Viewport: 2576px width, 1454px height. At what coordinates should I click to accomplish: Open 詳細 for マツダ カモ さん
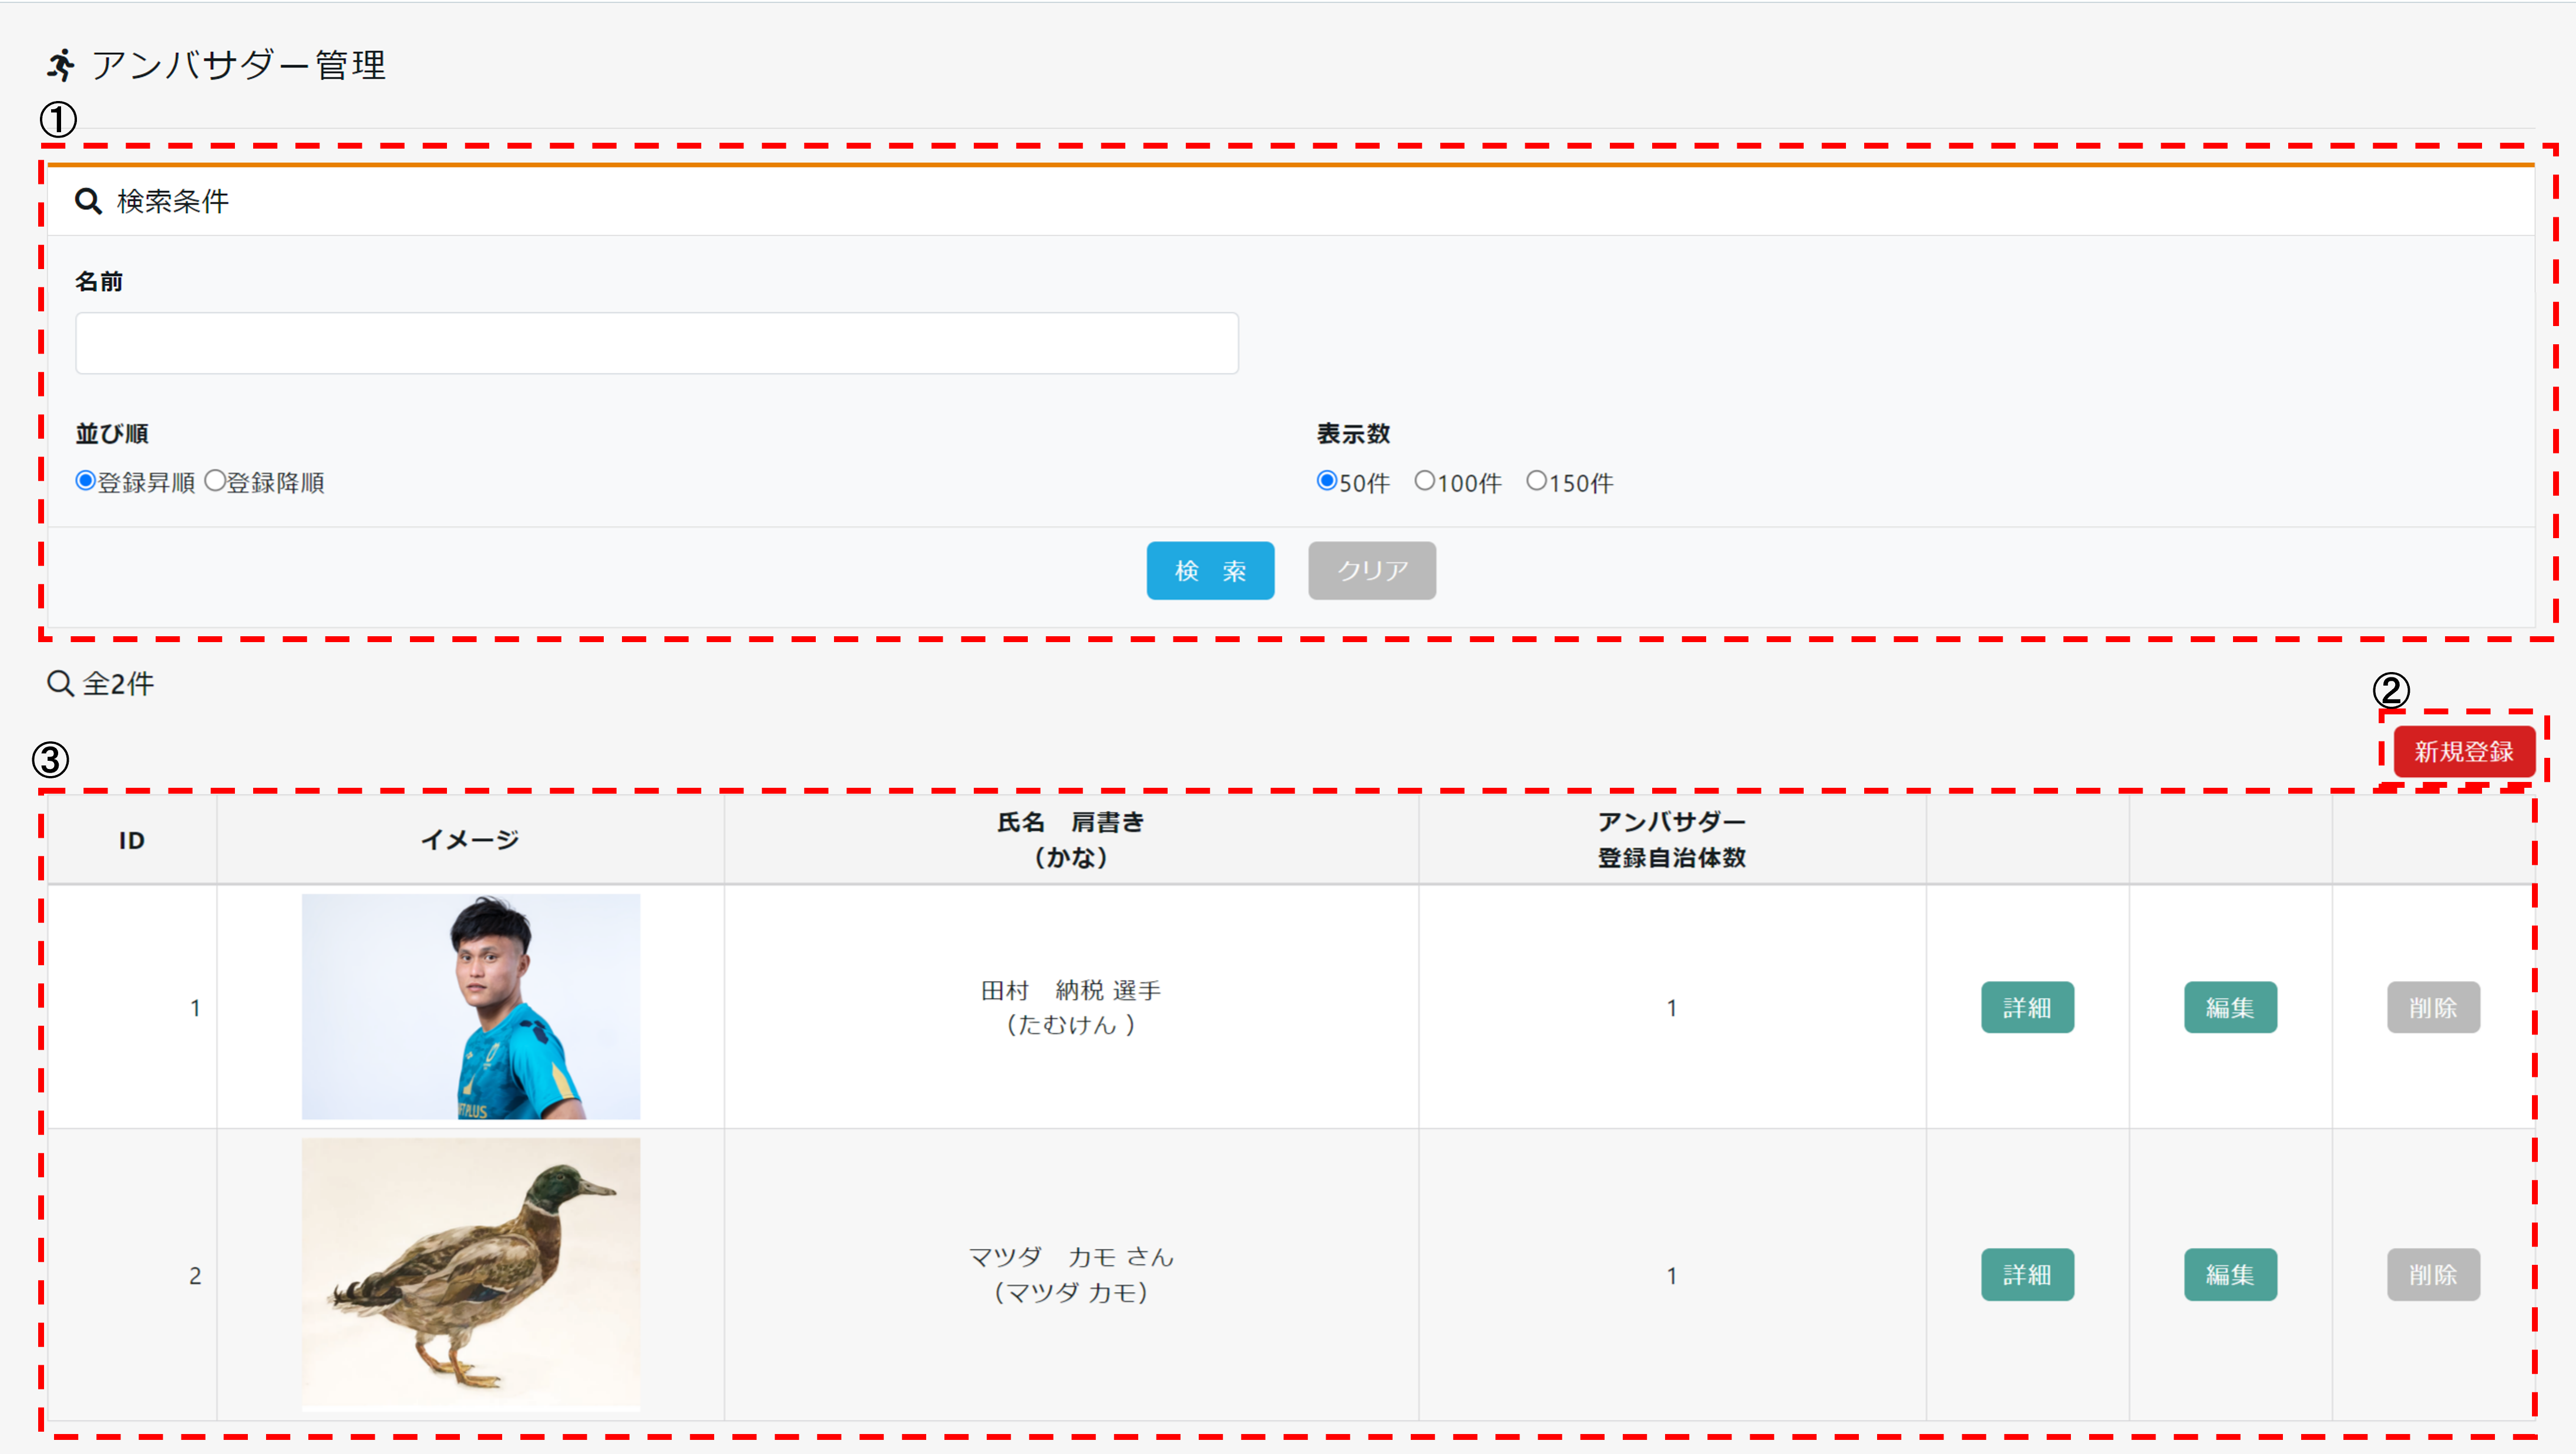click(2027, 1274)
